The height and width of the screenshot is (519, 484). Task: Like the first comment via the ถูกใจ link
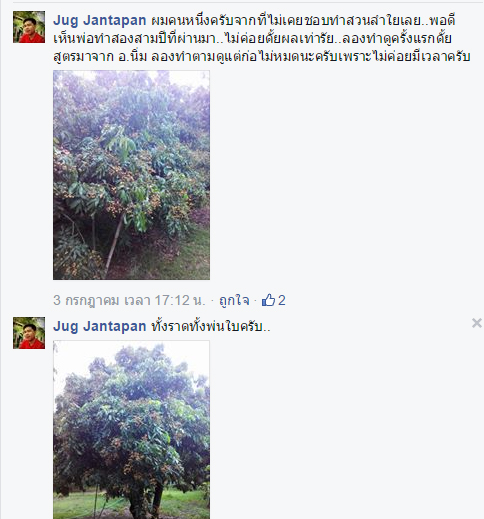(x=234, y=300)
